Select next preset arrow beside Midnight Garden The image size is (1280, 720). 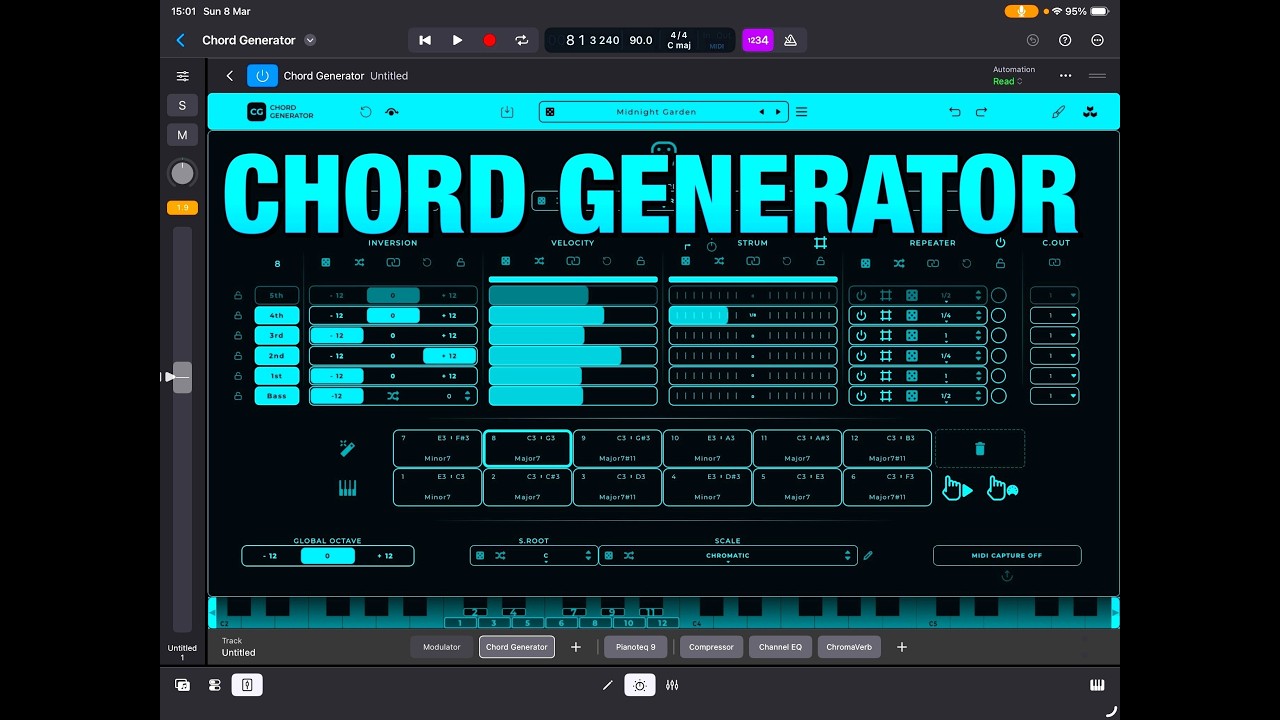tap(778, 112)
